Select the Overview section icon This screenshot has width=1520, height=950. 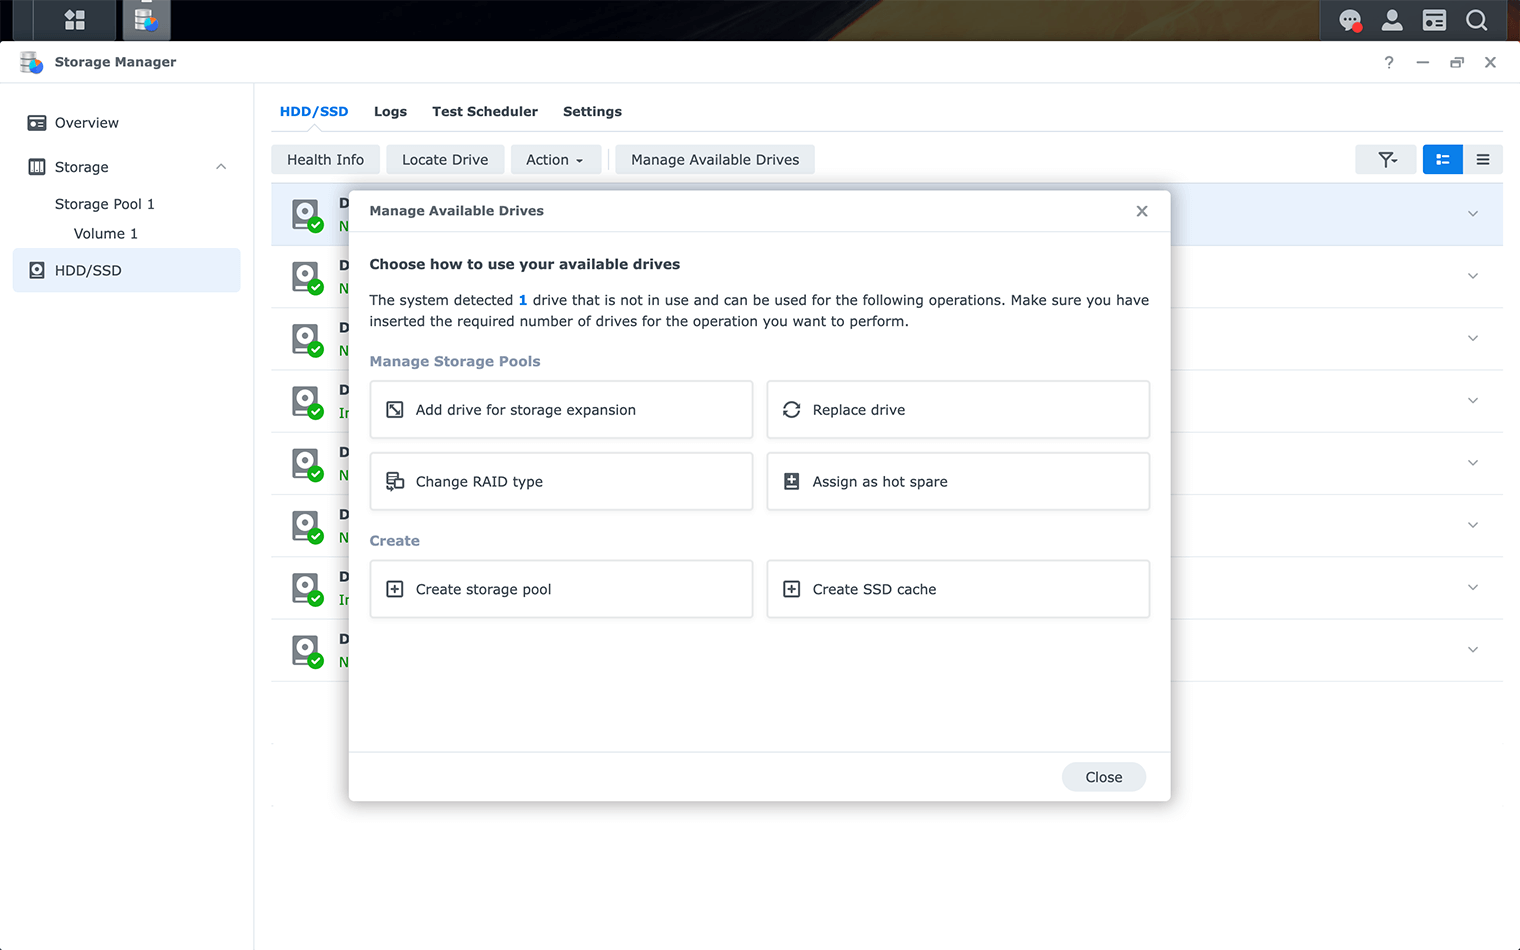(x=35, y=122)
